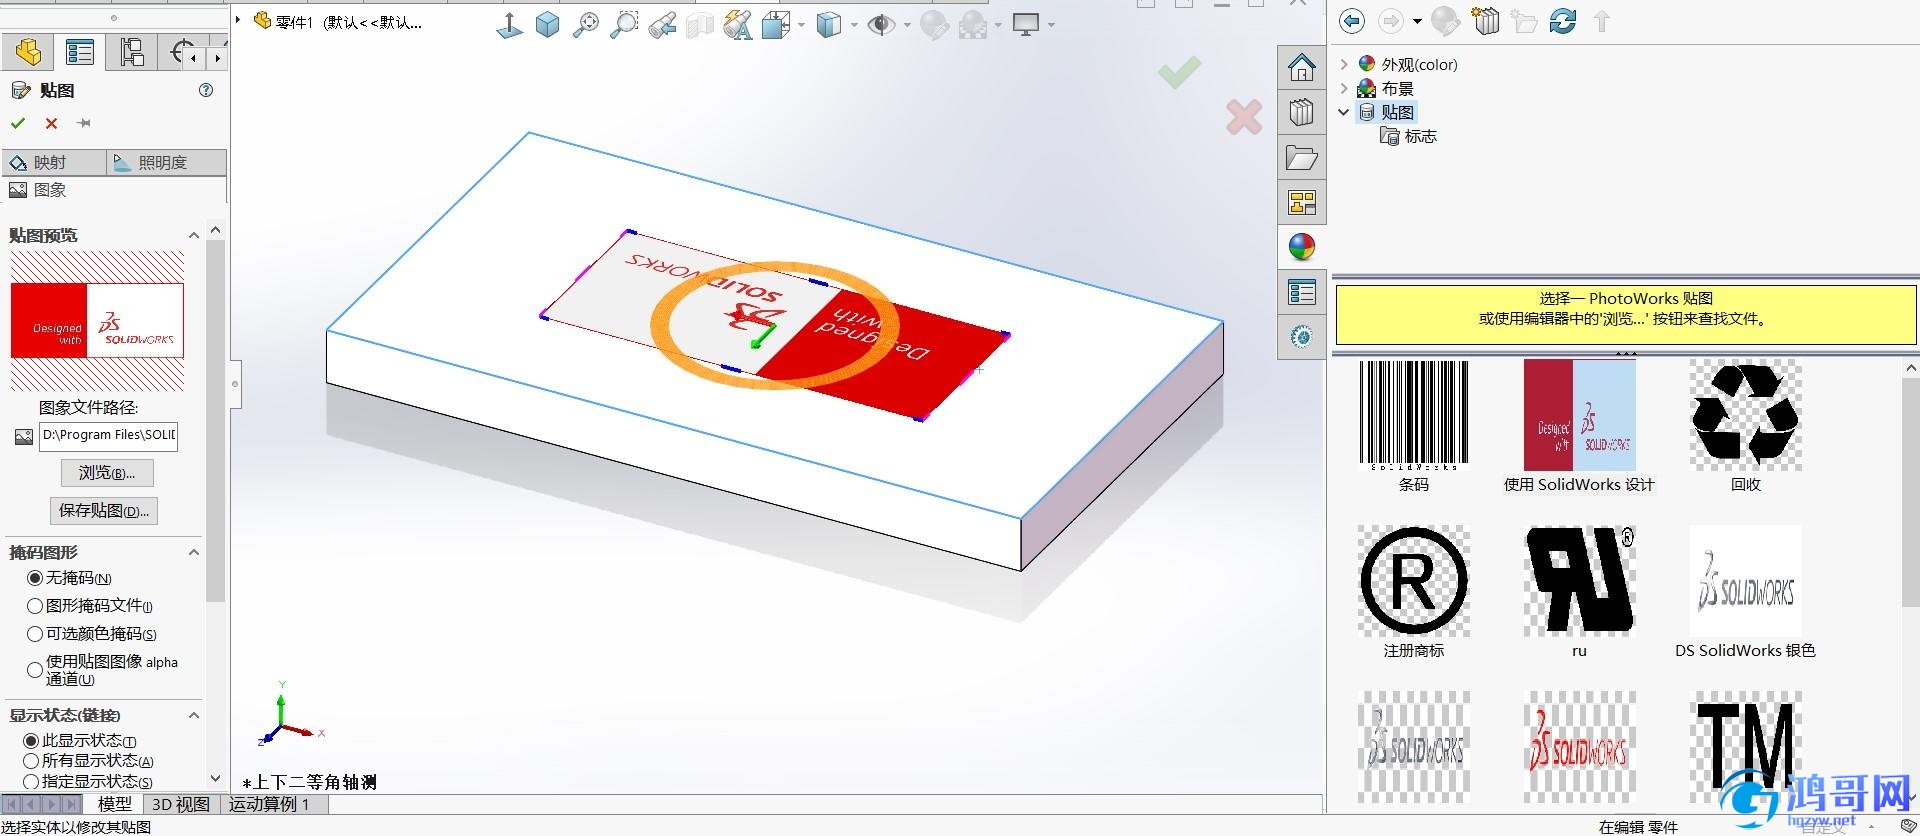Open the View Palette task pane tab
Viewport: 1920px width, 836px height.
coord(1301,202)
